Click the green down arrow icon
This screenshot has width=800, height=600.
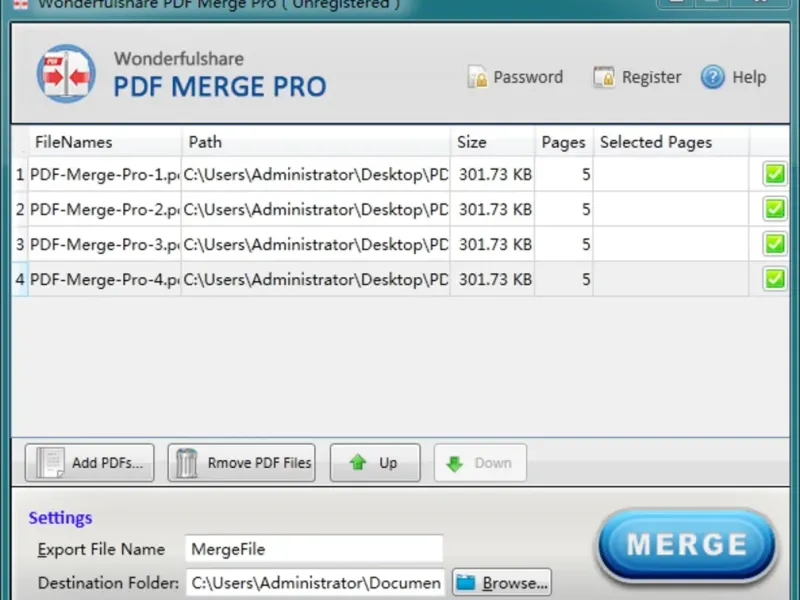[454, 463]
